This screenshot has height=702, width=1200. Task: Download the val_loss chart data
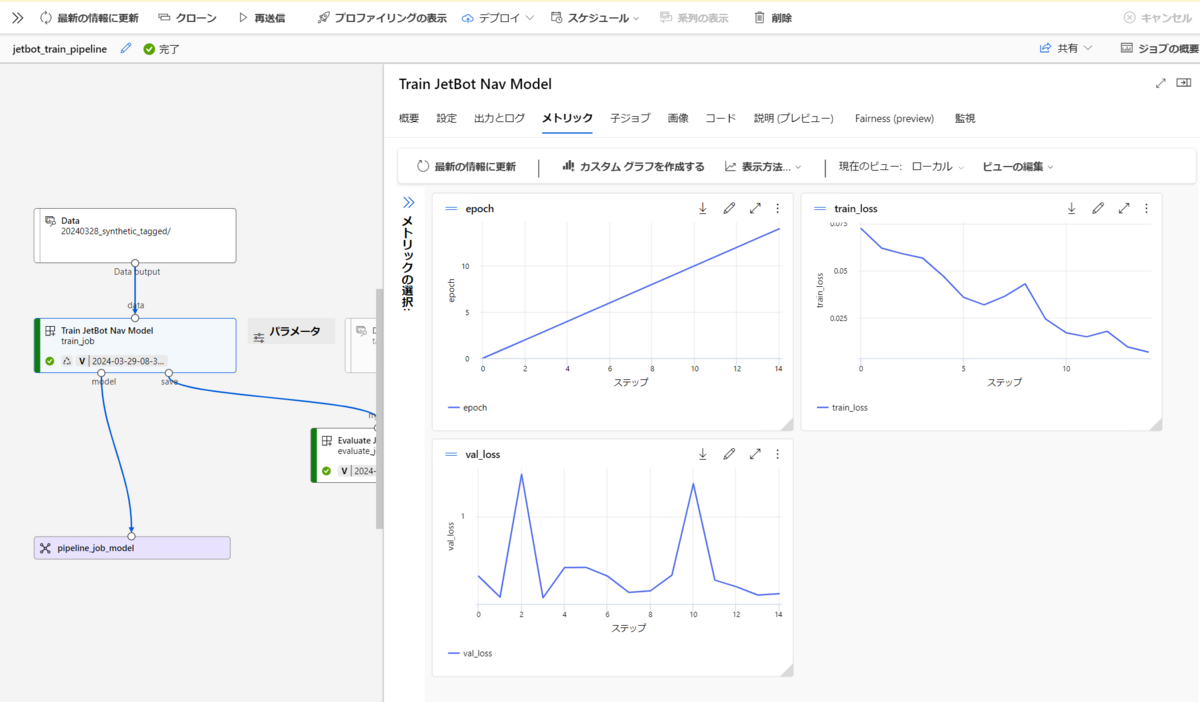[703, 454]
